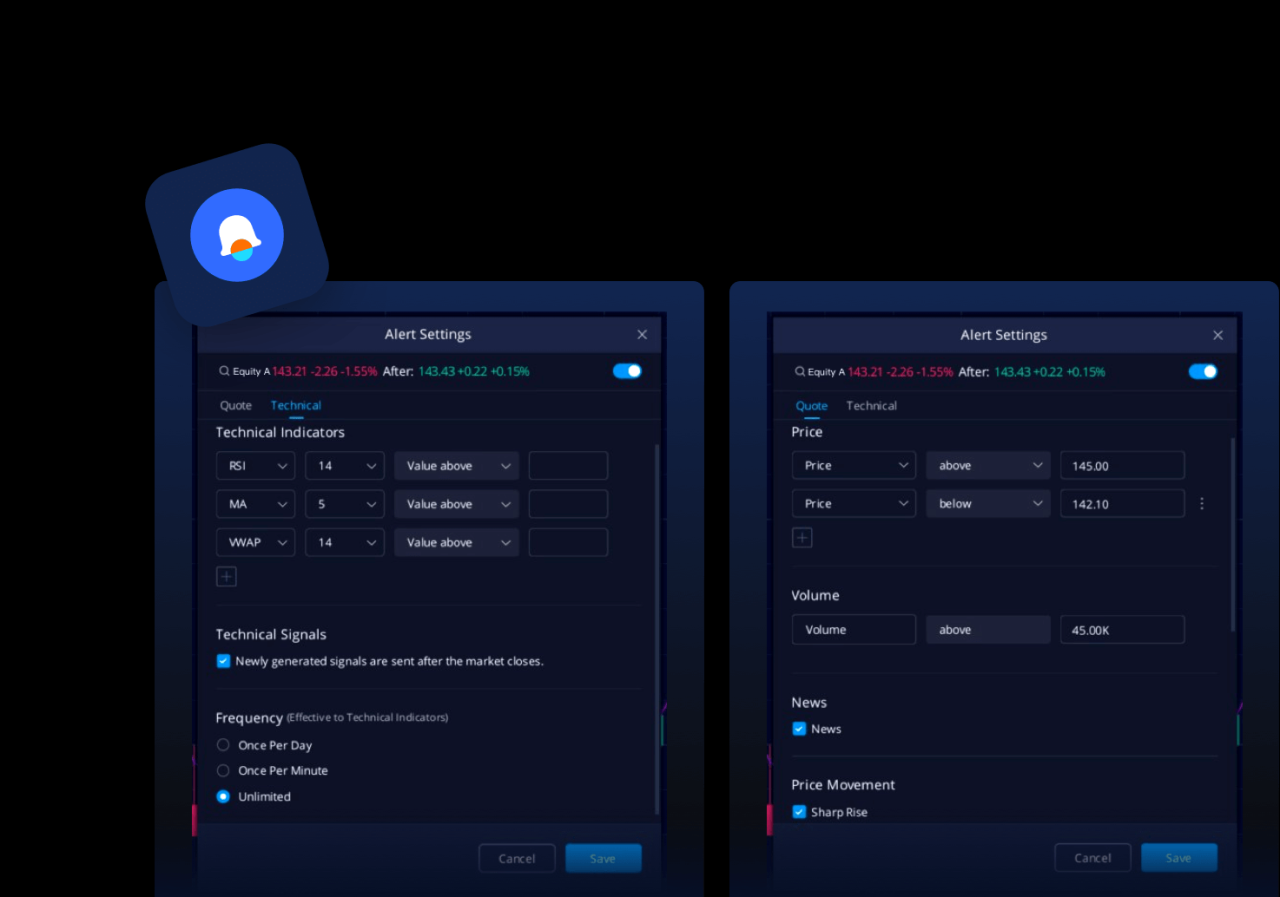Click Save in right Alert Settings window
1280x897 pixels.
click(x=1179, y=858)
